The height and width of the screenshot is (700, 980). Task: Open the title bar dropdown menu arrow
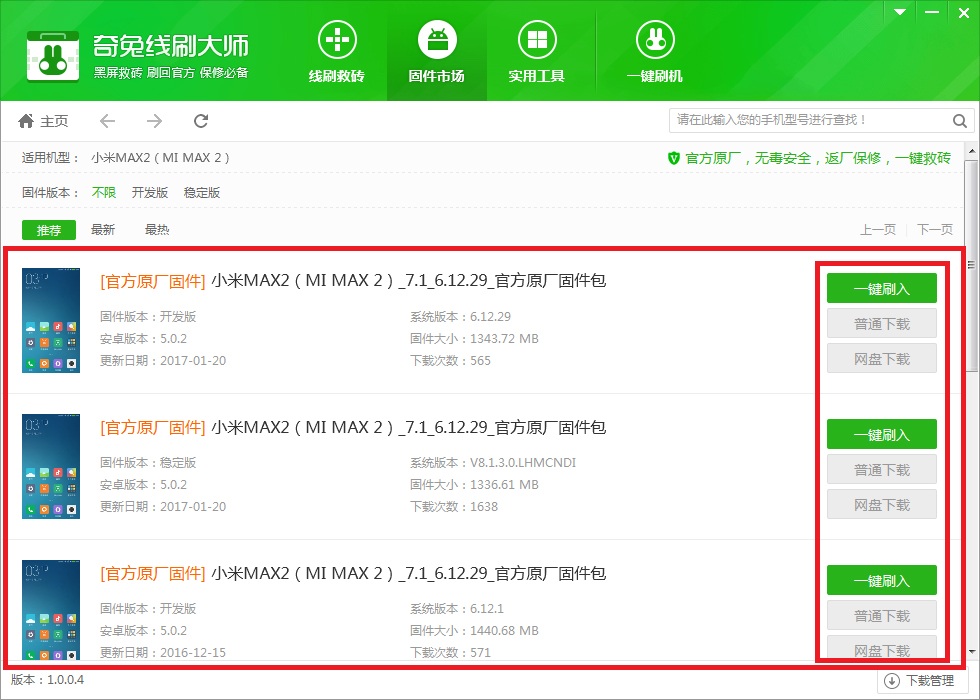900,12
